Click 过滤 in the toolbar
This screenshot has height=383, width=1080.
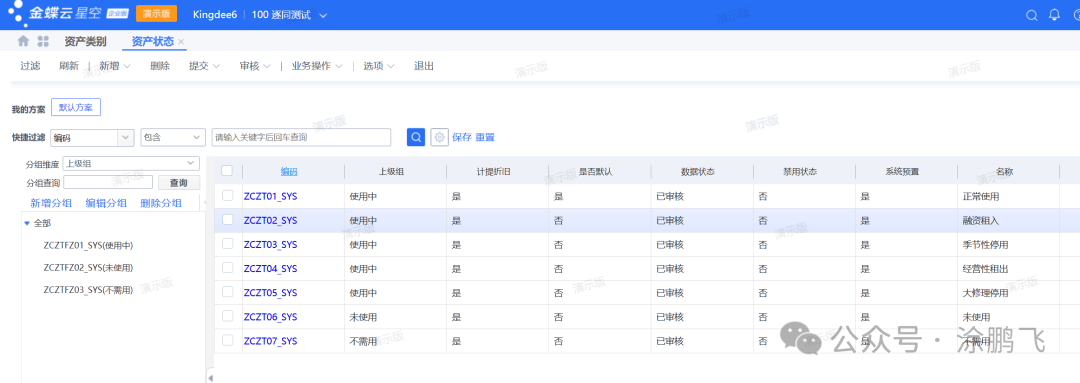(x=30, y=66)
